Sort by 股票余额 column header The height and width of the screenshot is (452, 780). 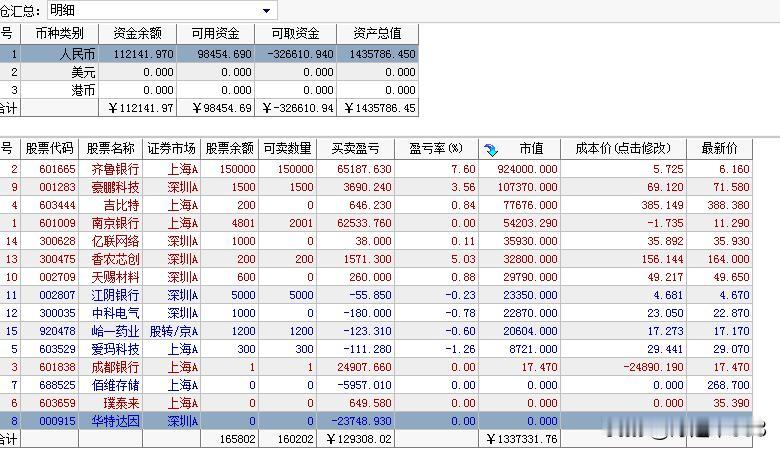click(229, 149)
